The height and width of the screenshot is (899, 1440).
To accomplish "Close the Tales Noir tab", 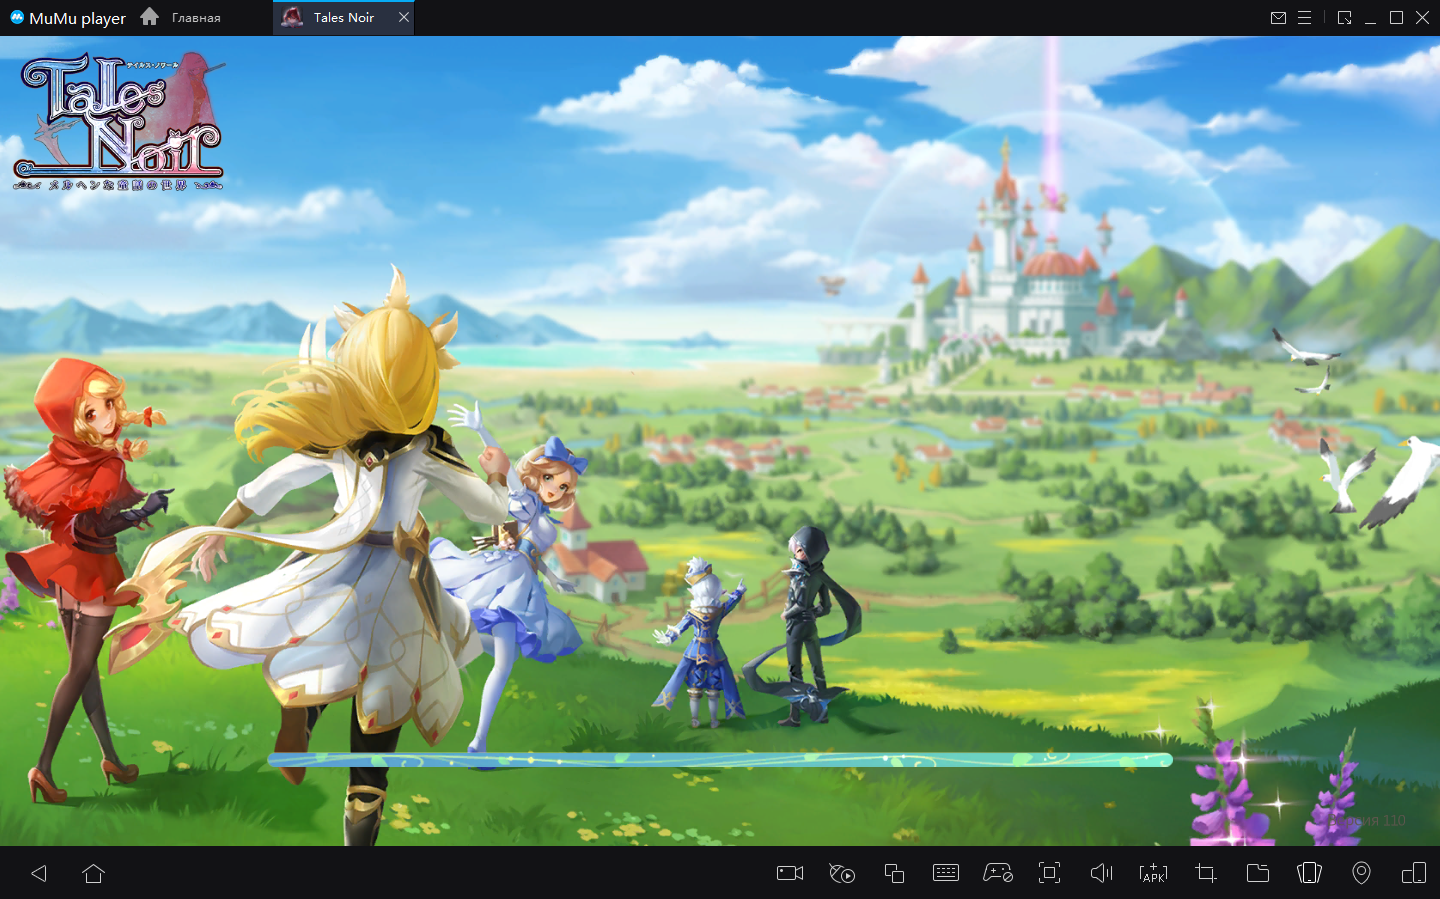I will click(404, 18).
